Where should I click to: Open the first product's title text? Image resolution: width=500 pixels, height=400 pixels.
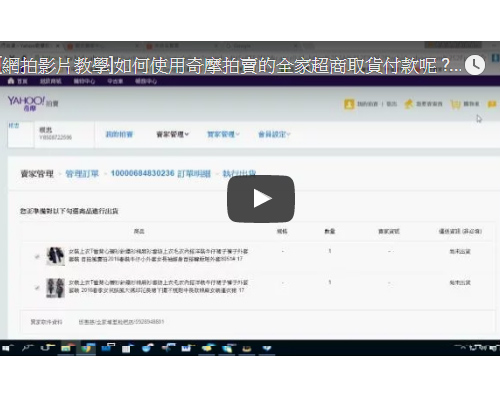click(158, 255)
